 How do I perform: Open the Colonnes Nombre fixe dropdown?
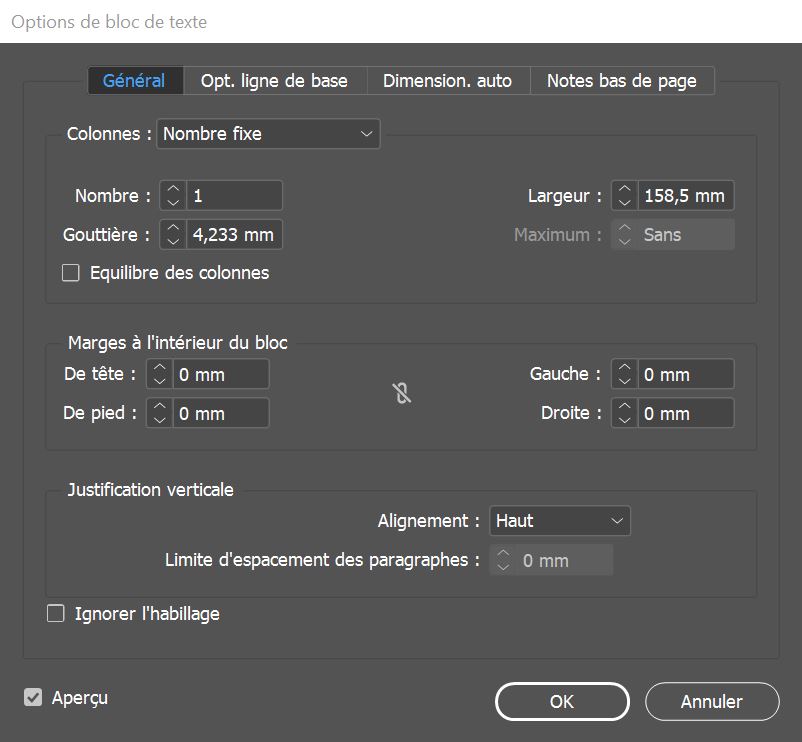(x=268, y=133)
